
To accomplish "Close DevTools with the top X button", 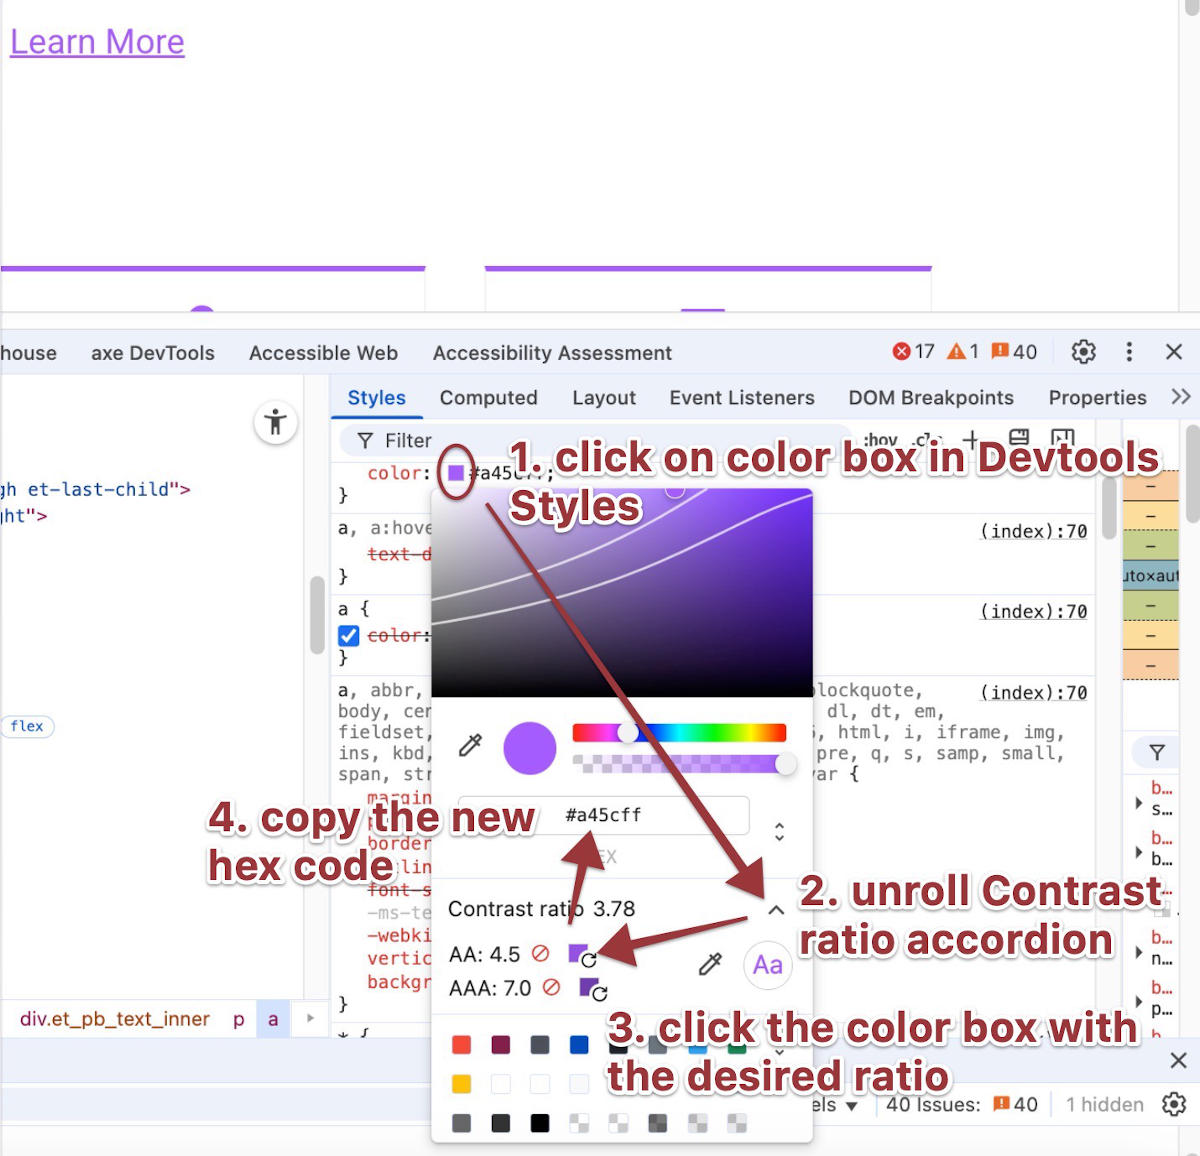I will pyautogui.click(x=1174, y=352).
